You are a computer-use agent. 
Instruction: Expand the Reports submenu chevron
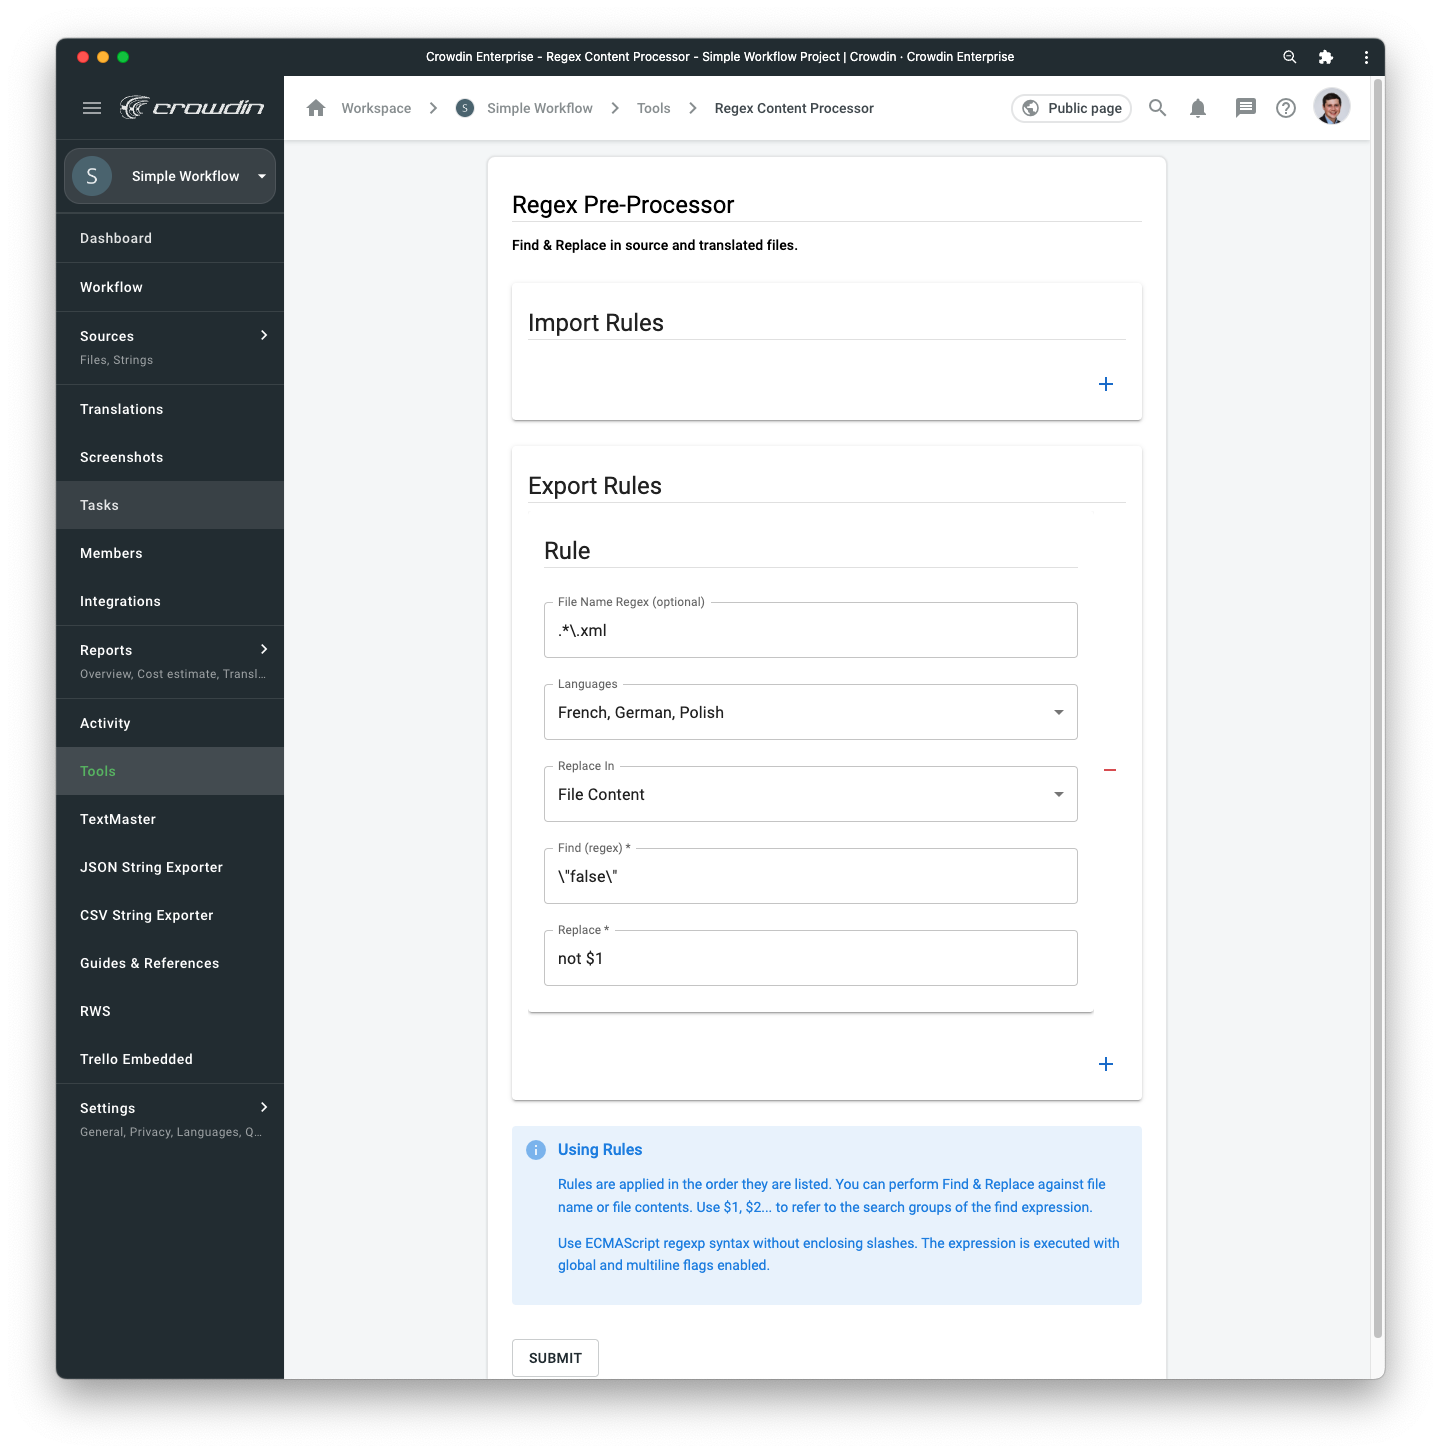pos(264,649)
